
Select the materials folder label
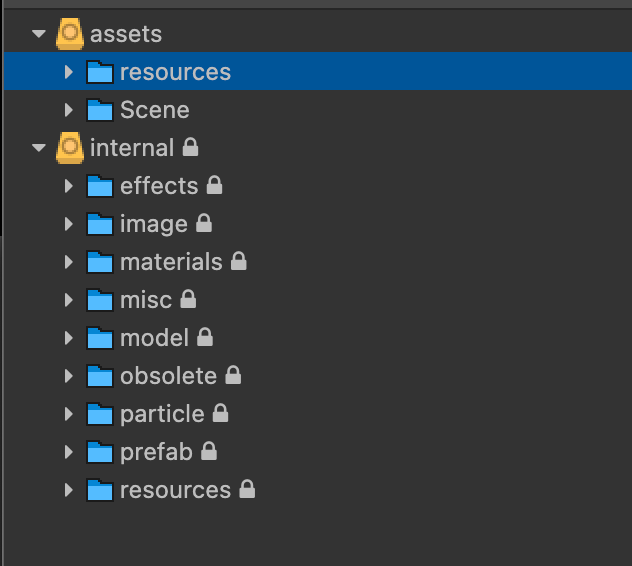pyautogui.click(x=171, y=262)
